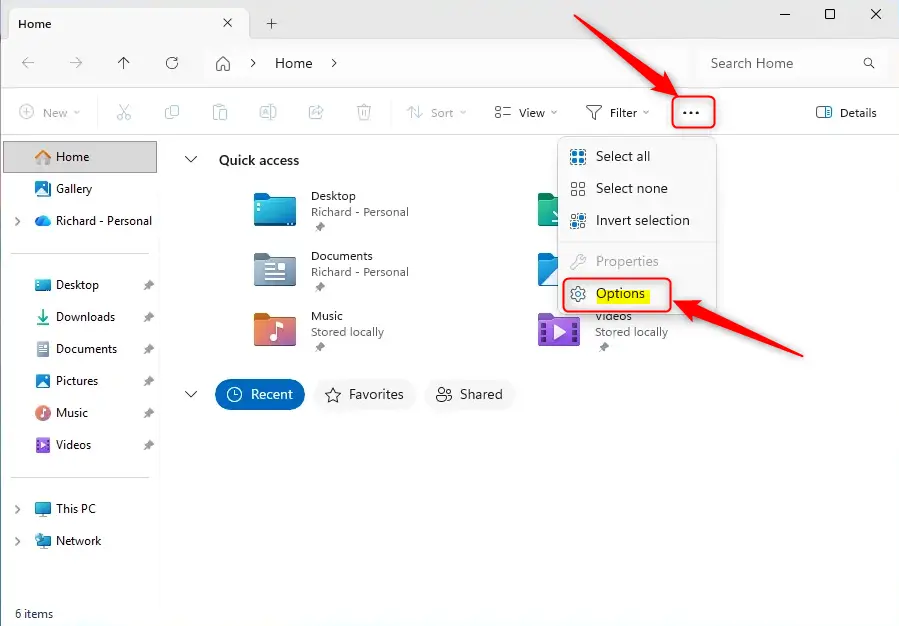Click the chevron before Home in breadcrumb
This screenshot has width=899, height=626.
[253, 63]
